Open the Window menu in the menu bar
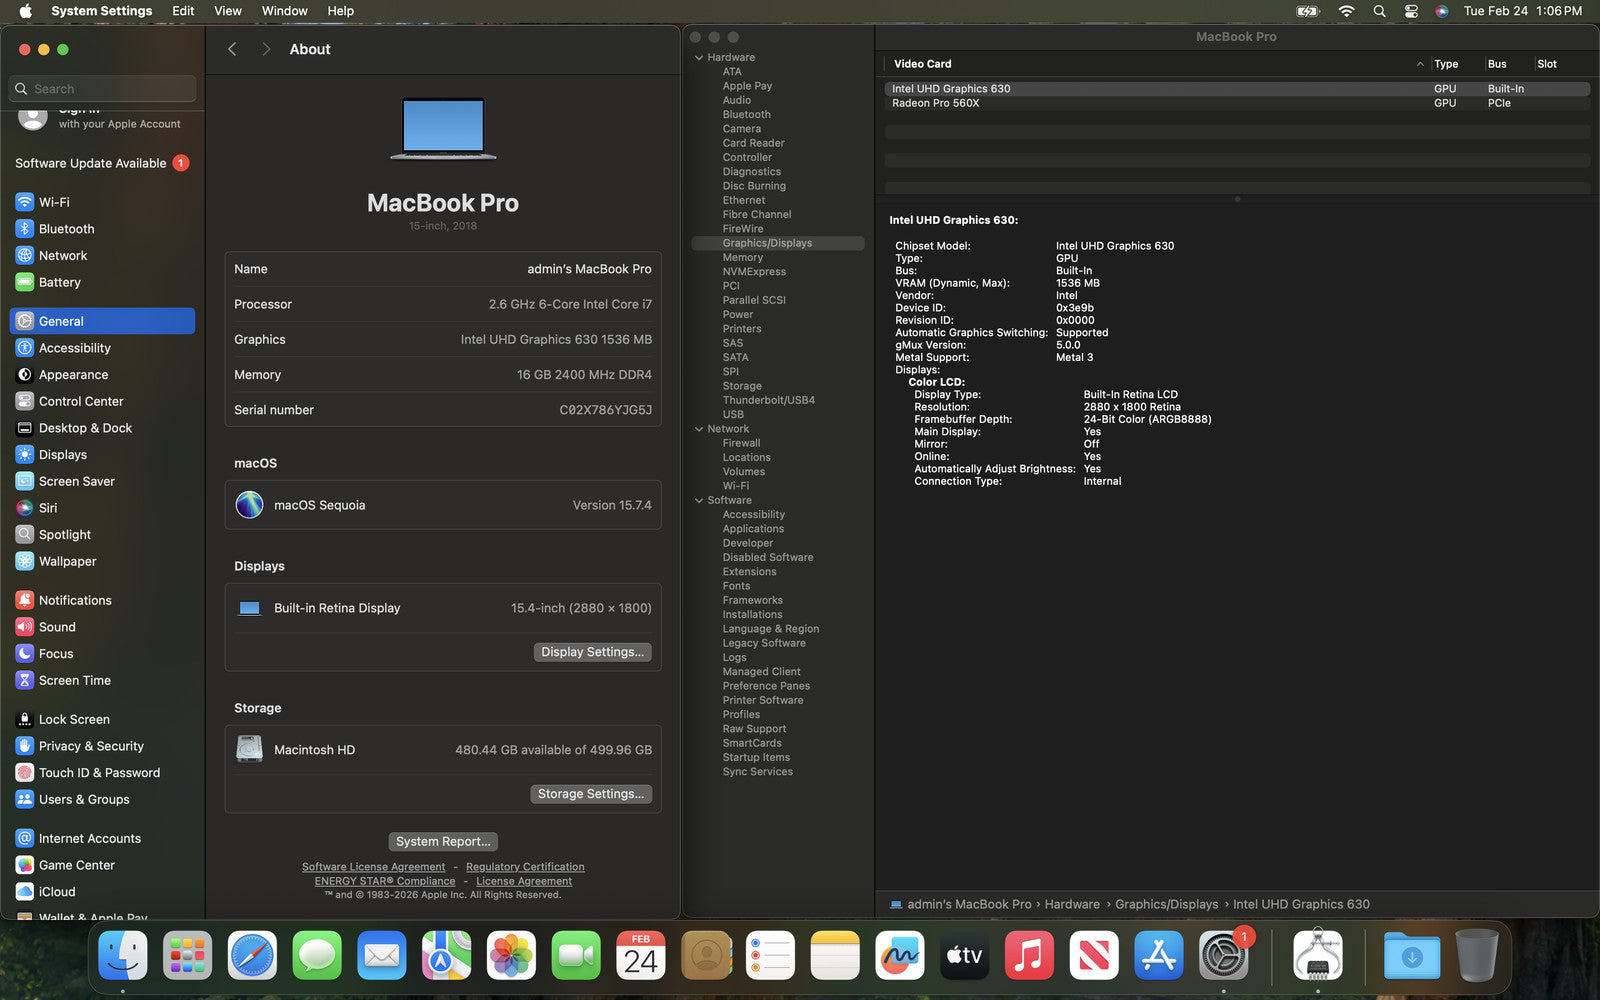 click(284, 11)
